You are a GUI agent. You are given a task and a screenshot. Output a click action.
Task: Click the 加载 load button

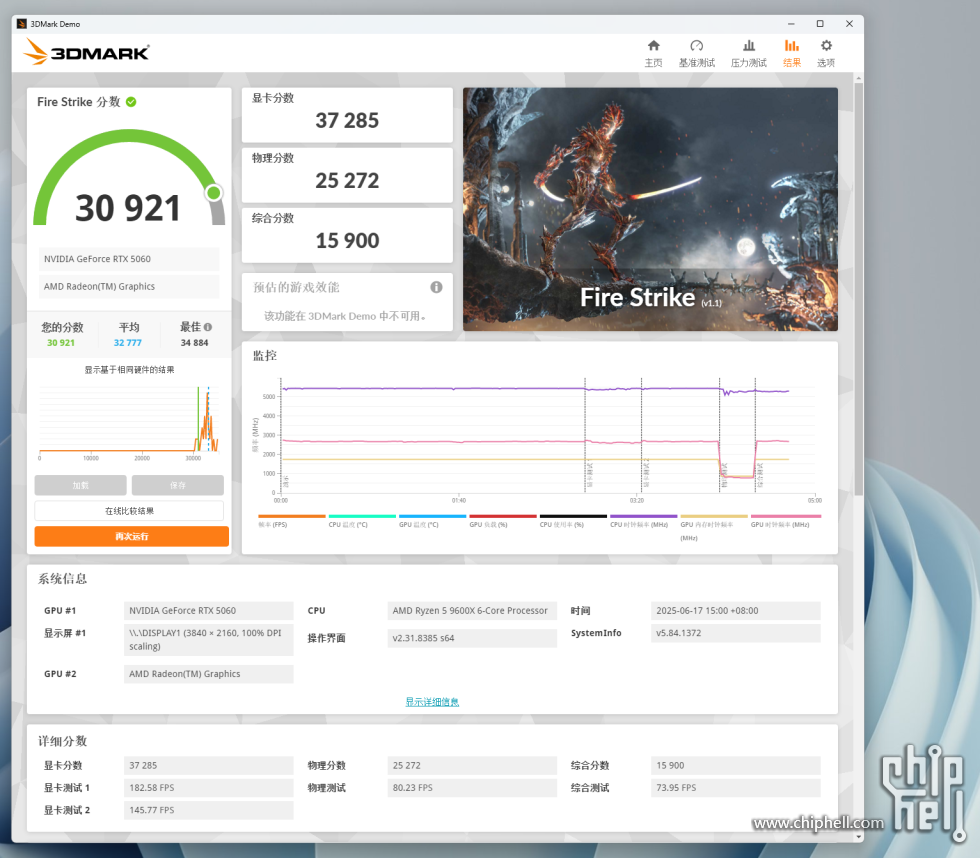81,485
